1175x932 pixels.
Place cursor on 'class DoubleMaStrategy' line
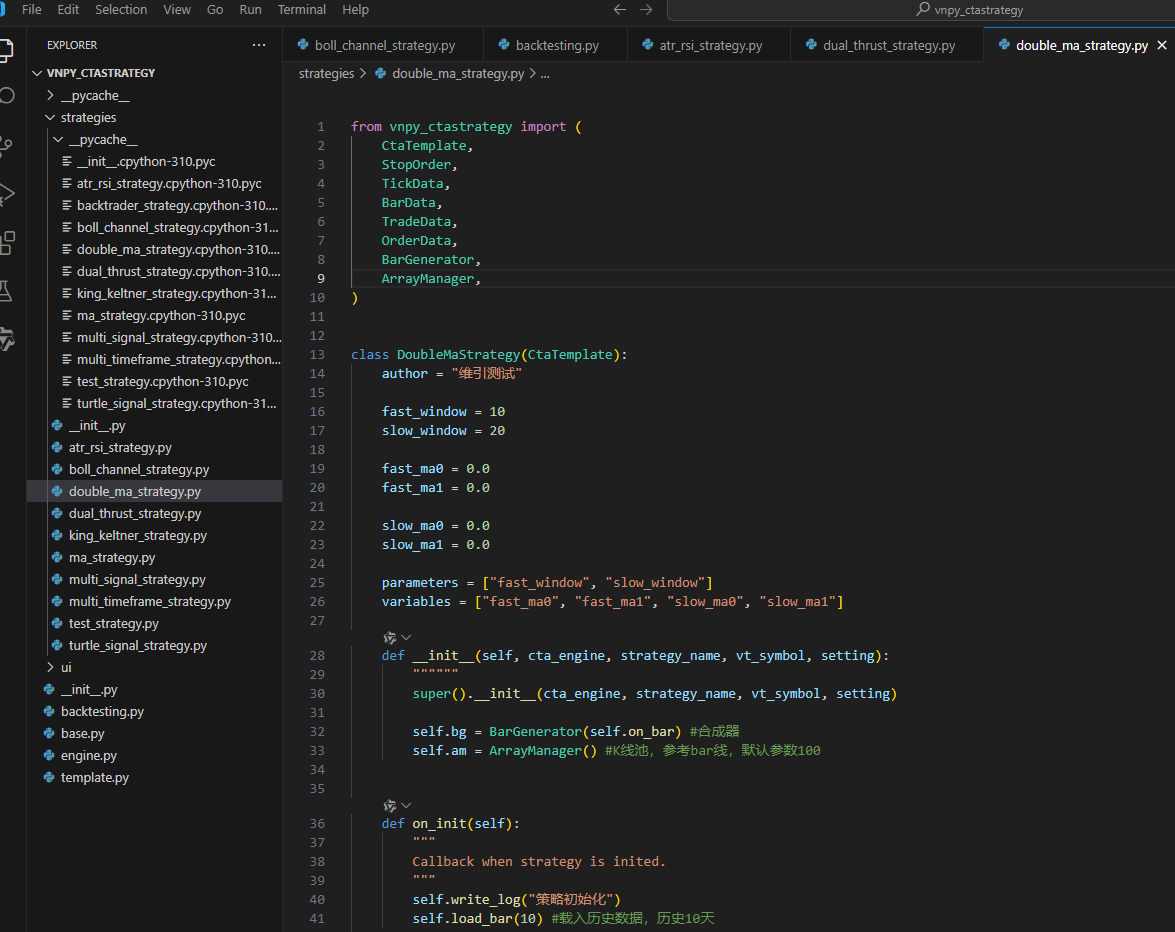[x=489, y=354]
